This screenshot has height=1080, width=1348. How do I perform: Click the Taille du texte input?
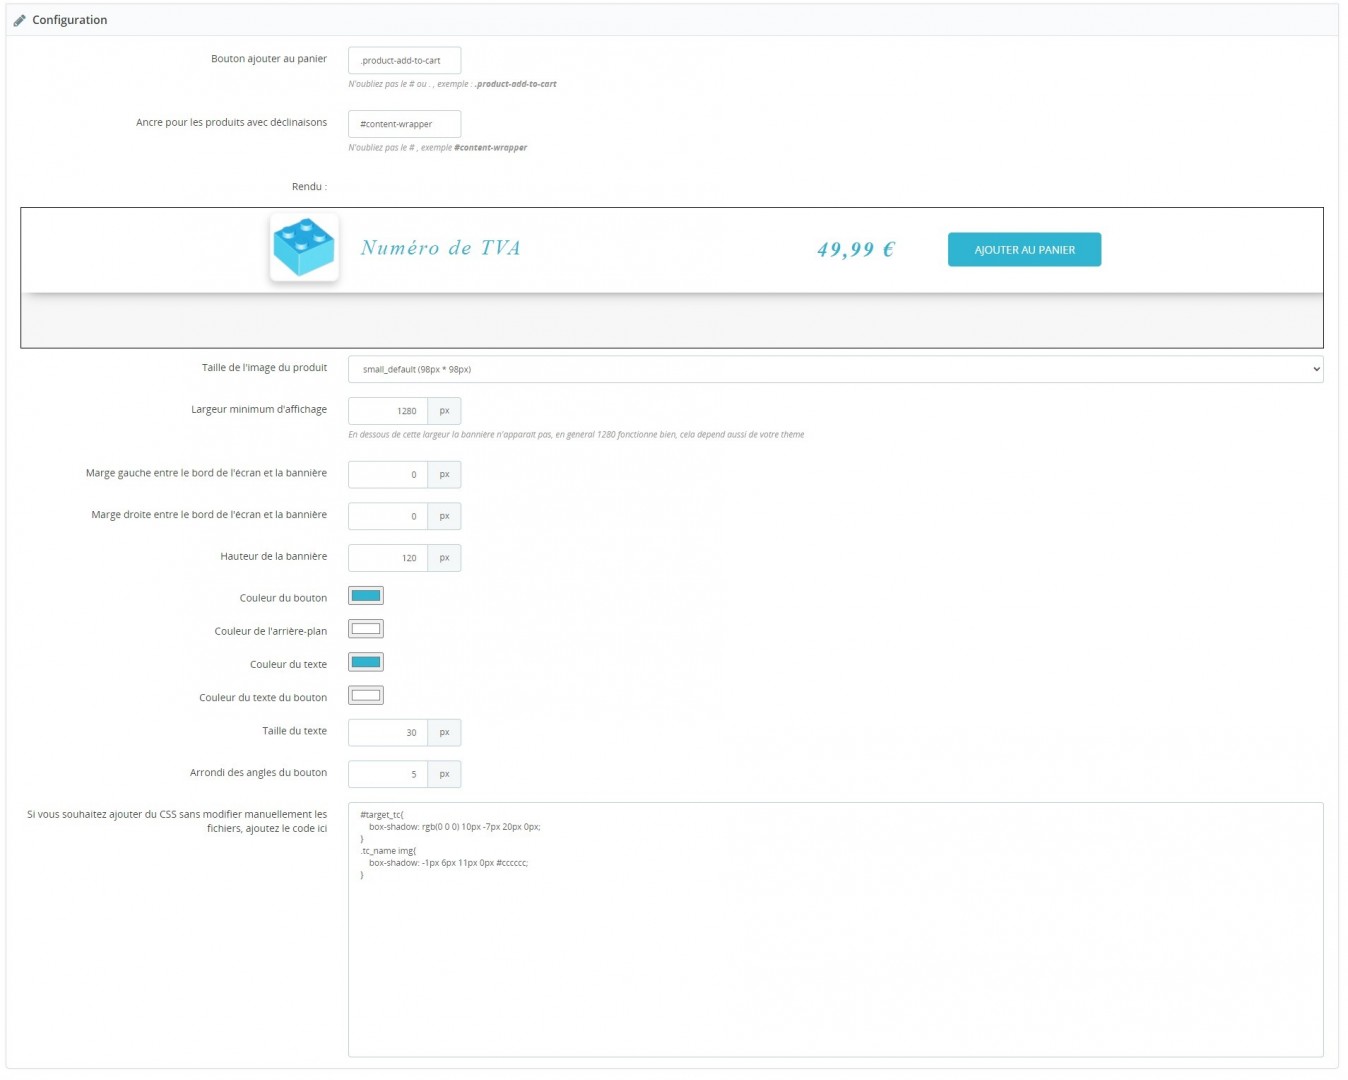[388, 733]
